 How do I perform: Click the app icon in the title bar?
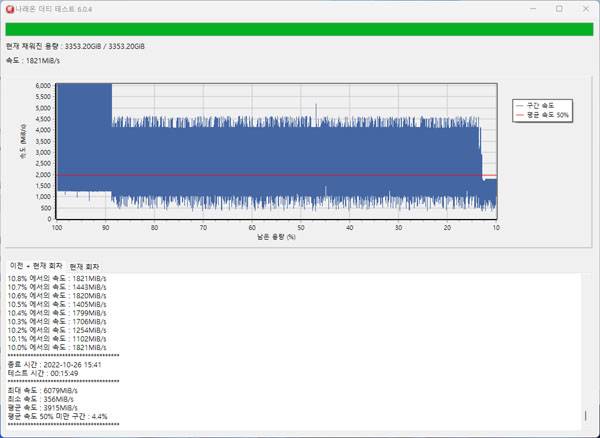(9, 8)
